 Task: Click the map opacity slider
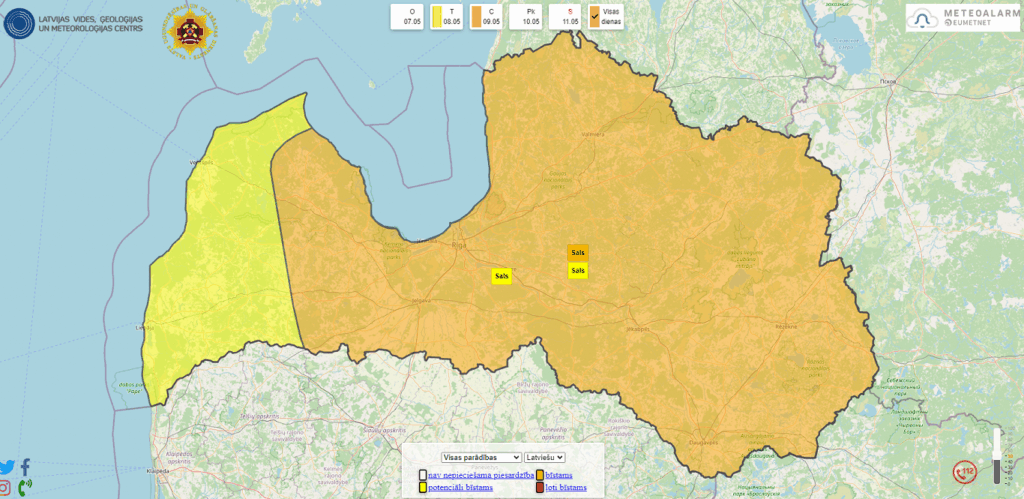(x=996, y=458)
